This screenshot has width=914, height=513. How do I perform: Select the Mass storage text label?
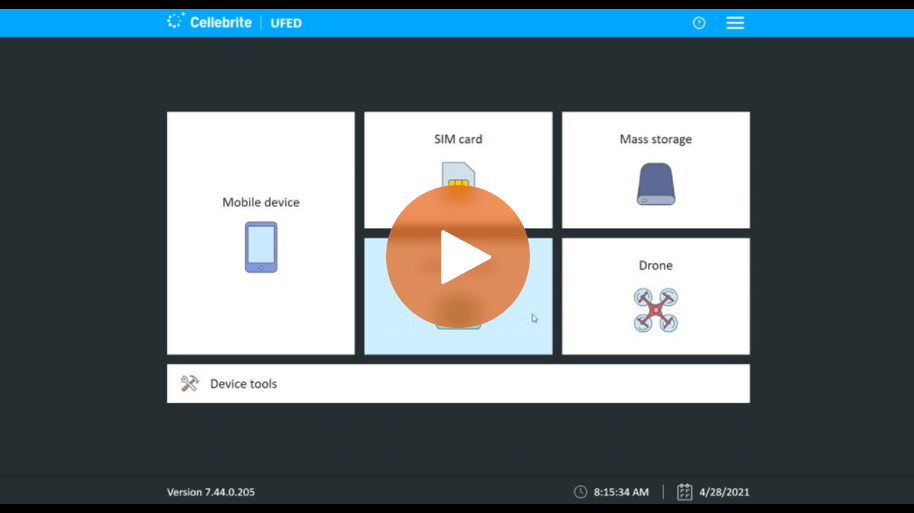click(655, 139)
